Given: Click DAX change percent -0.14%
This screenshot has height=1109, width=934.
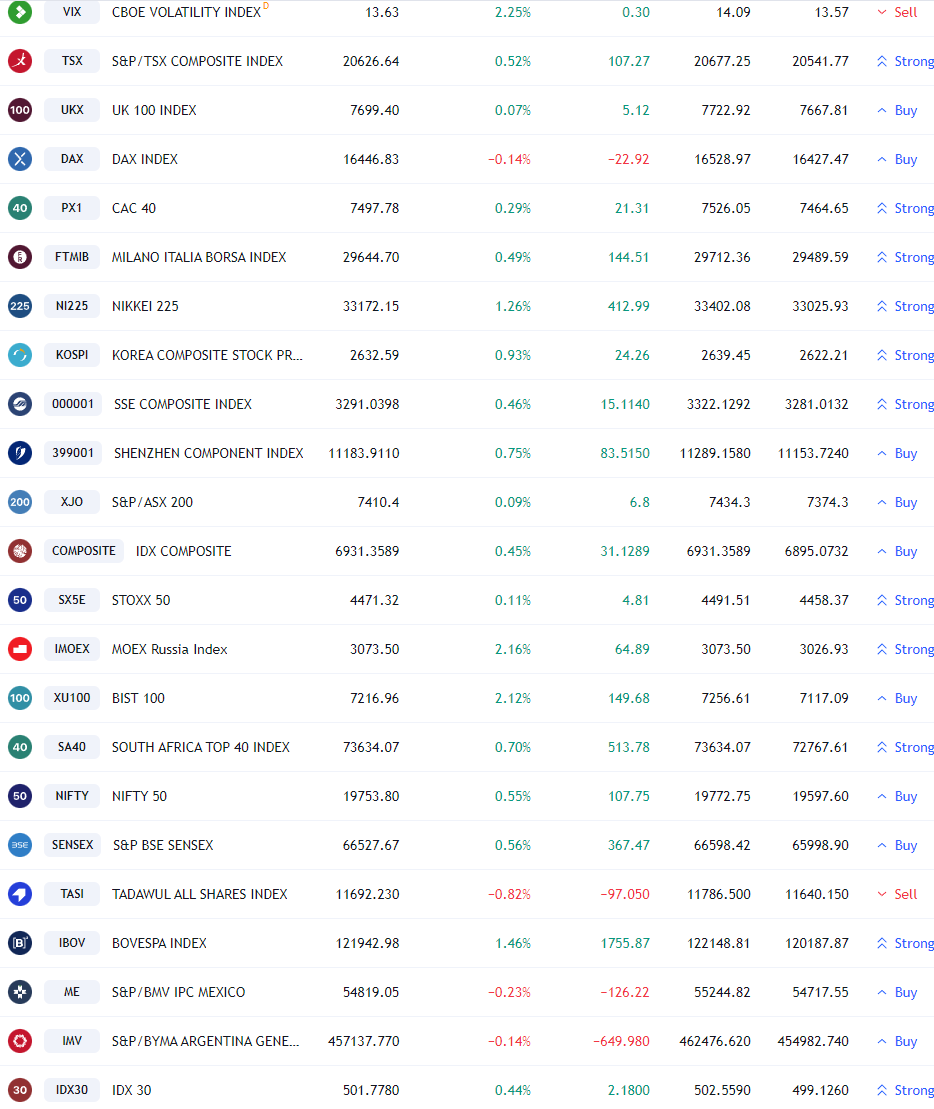Looking at the screenshot, I should click(509, 160).
